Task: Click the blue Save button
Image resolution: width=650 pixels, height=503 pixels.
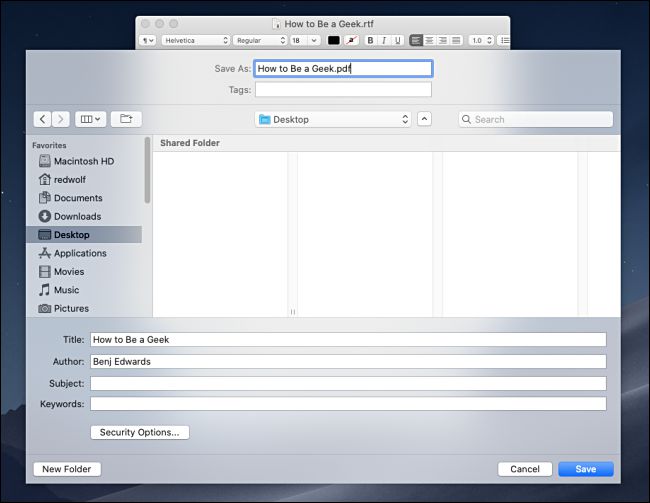Action: pos(586,469)
